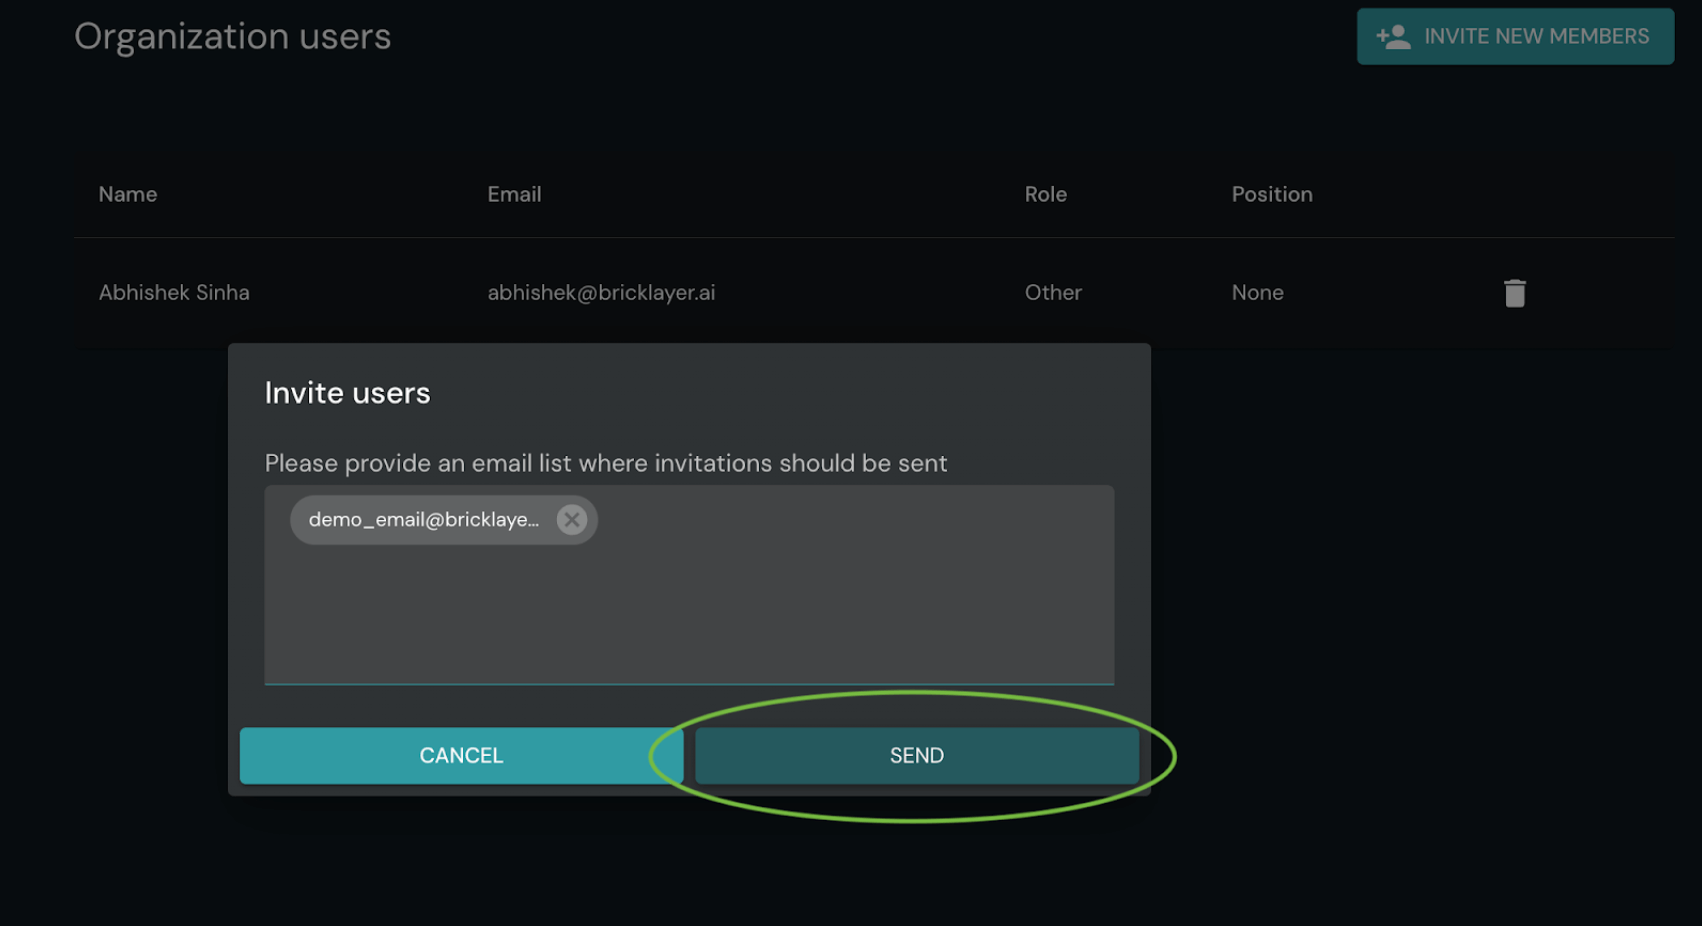The width and height of the screenshot is (1702, 926).
Task: Click the email list instruction text
Action: click(605, 463)
